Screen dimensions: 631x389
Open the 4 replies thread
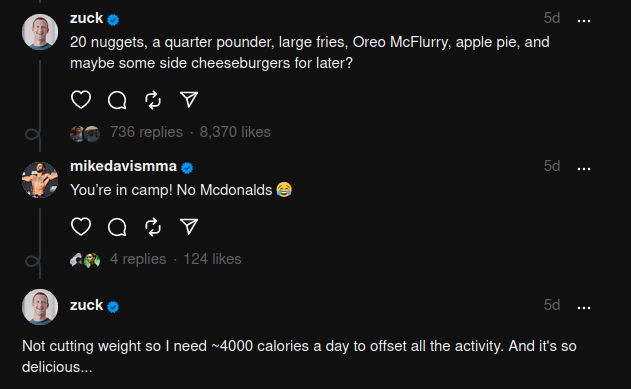pyautogui.click(x=138, y=259)
